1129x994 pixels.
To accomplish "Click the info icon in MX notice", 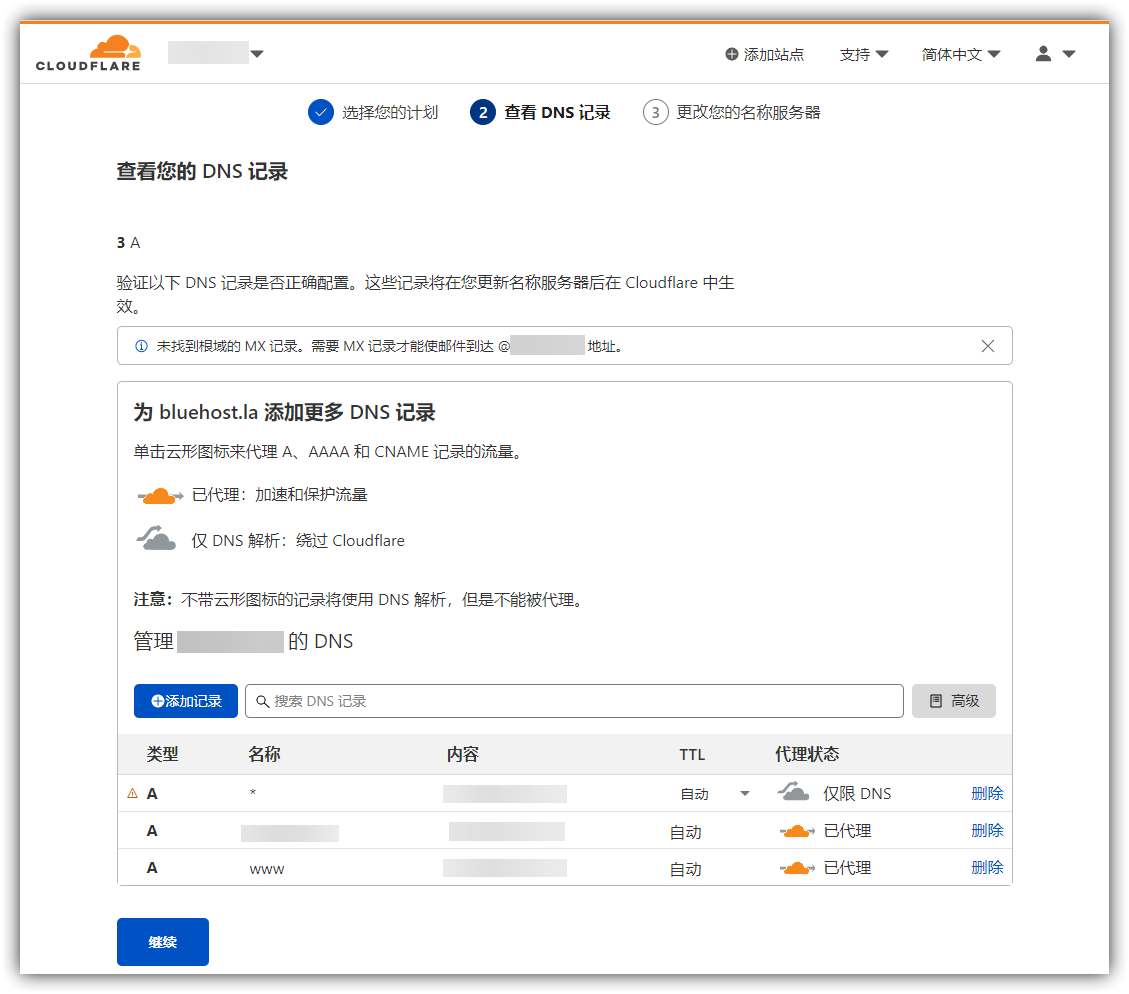I will [141, 346].
